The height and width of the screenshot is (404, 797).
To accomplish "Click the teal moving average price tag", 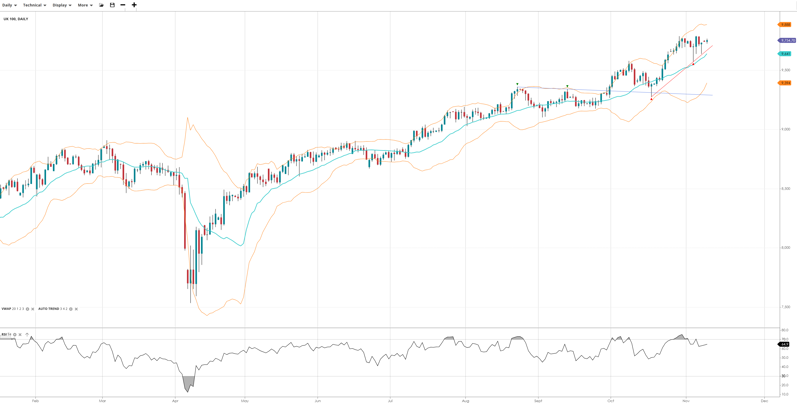I will 785,54.
